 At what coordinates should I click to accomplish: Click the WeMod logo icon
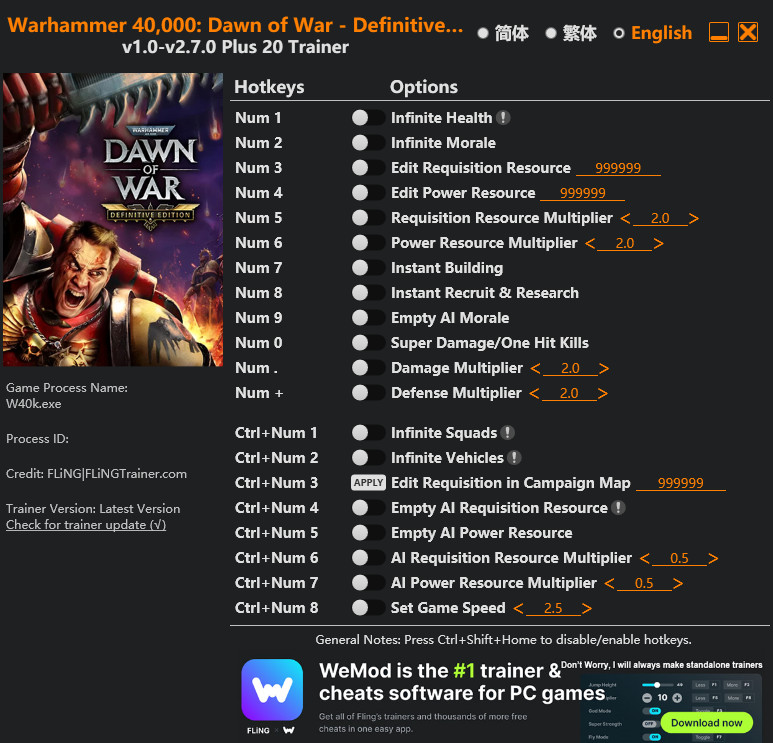coord(272,691)
